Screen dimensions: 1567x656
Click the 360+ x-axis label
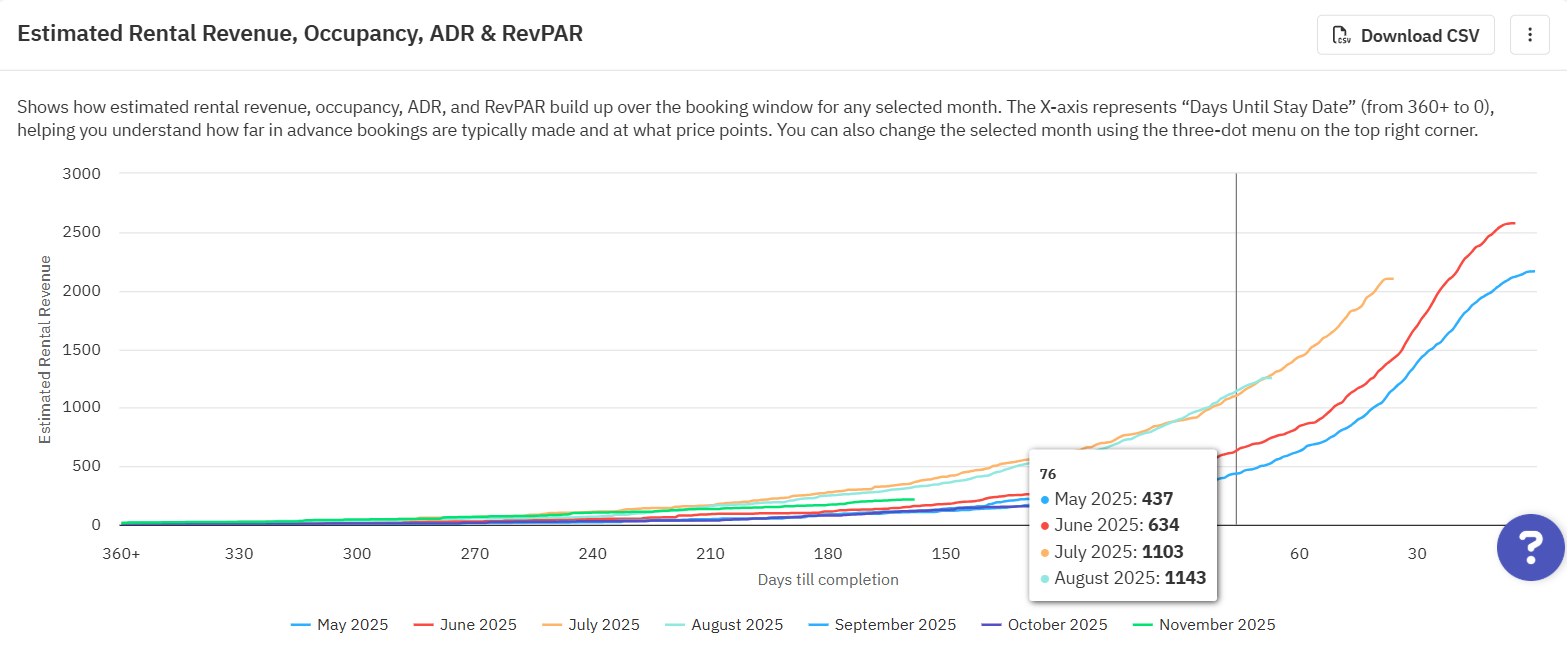pyautogui.click(x=121, y=554)
